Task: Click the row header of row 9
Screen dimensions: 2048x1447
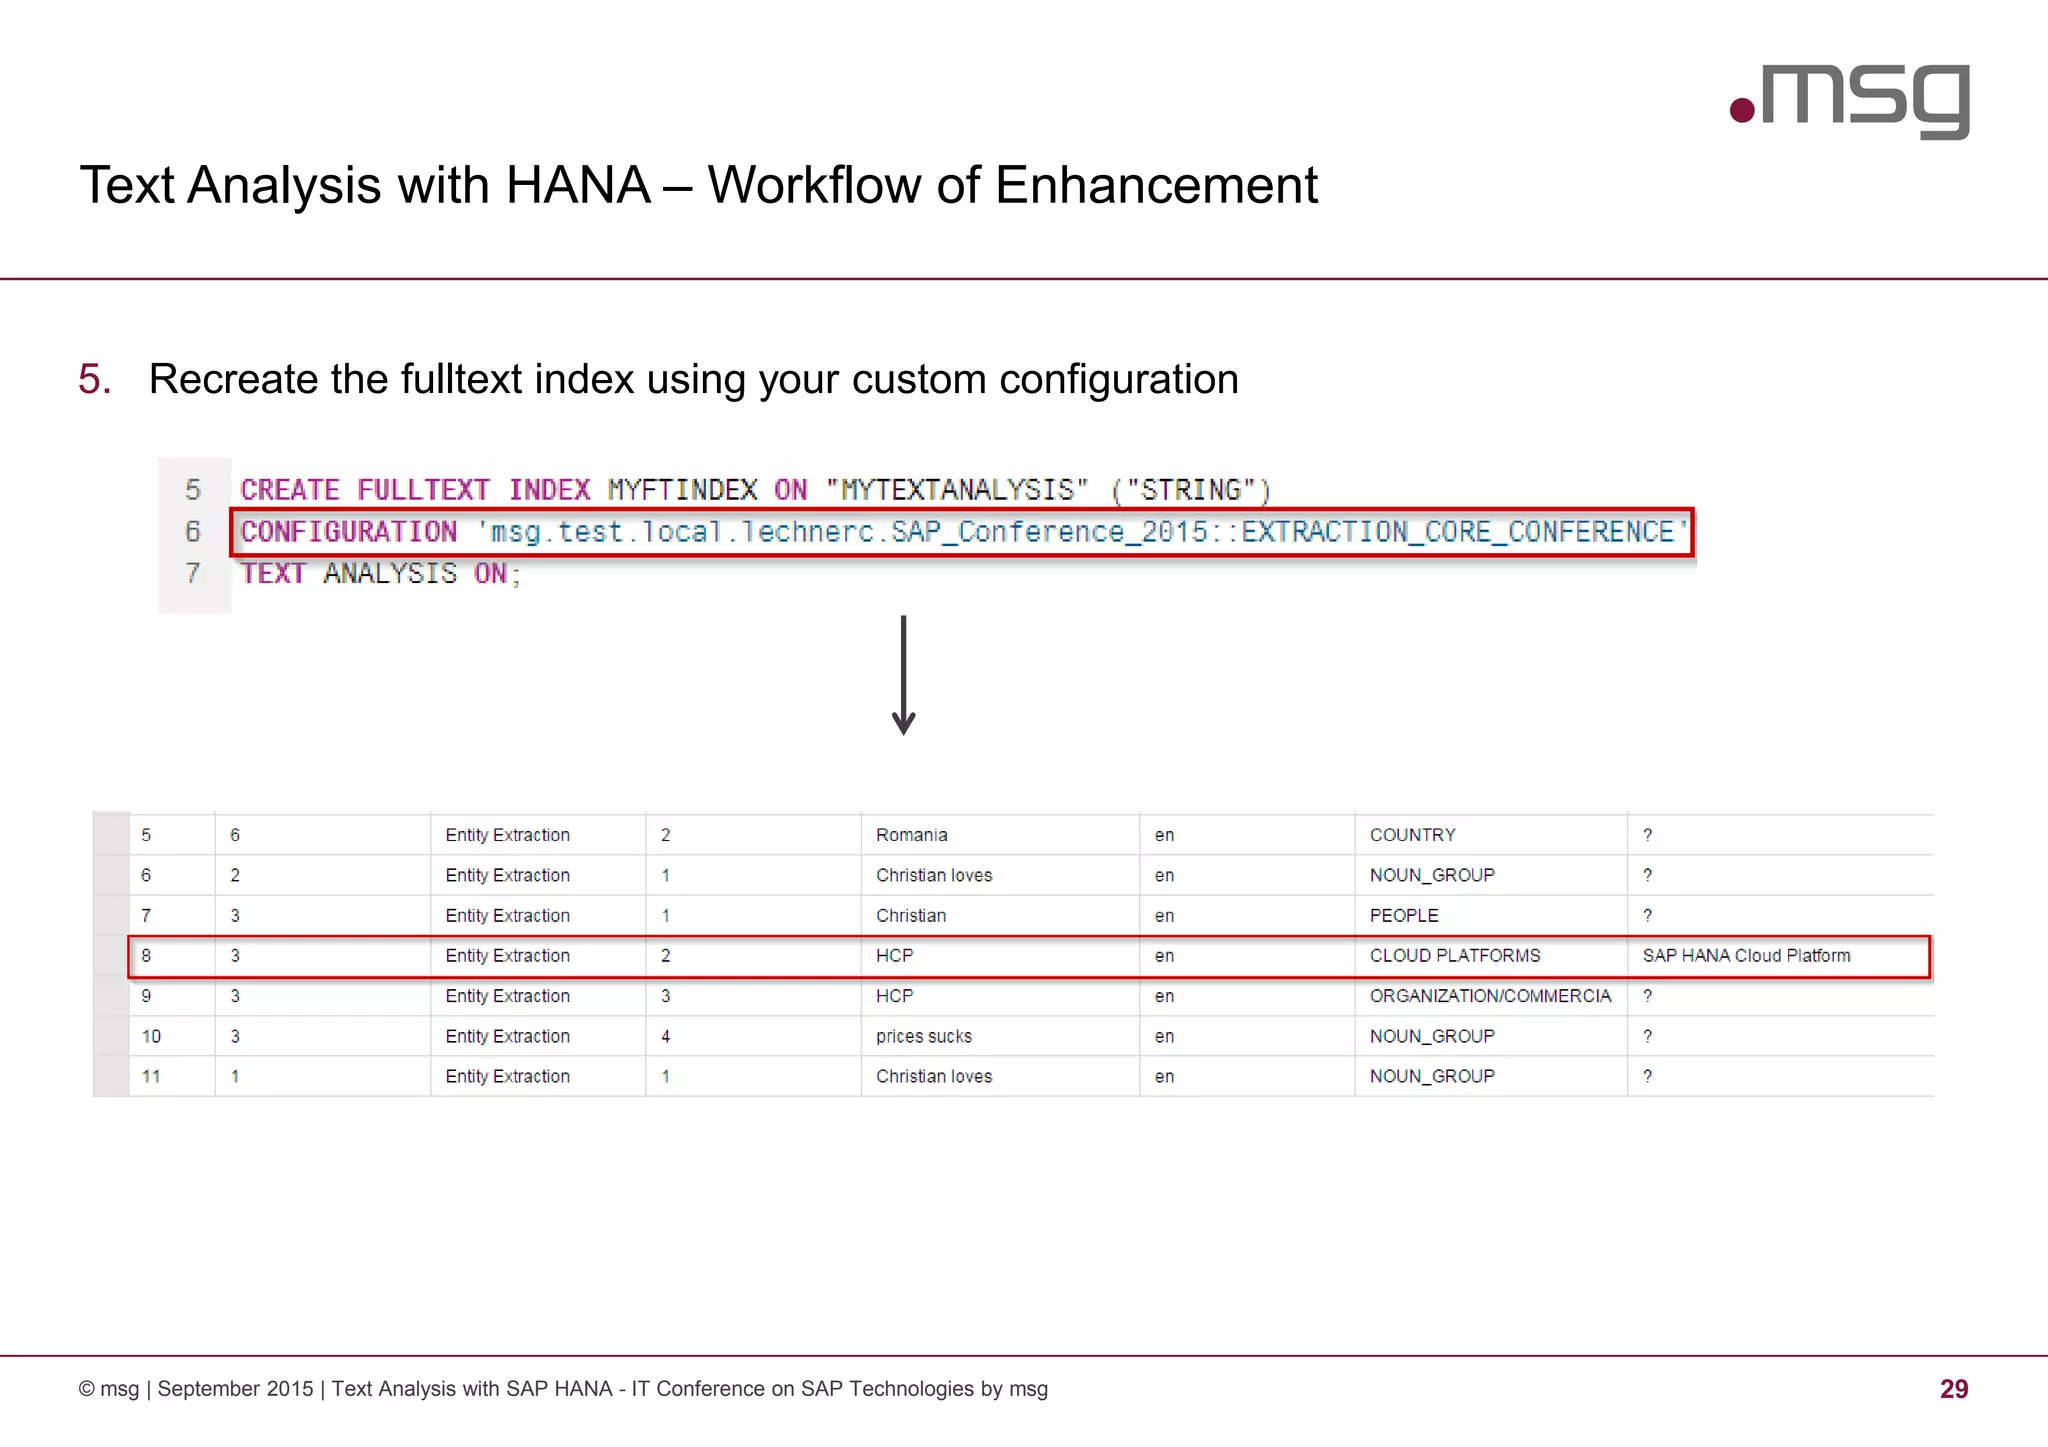Action: pyautogui.click(x=111, y=996)
